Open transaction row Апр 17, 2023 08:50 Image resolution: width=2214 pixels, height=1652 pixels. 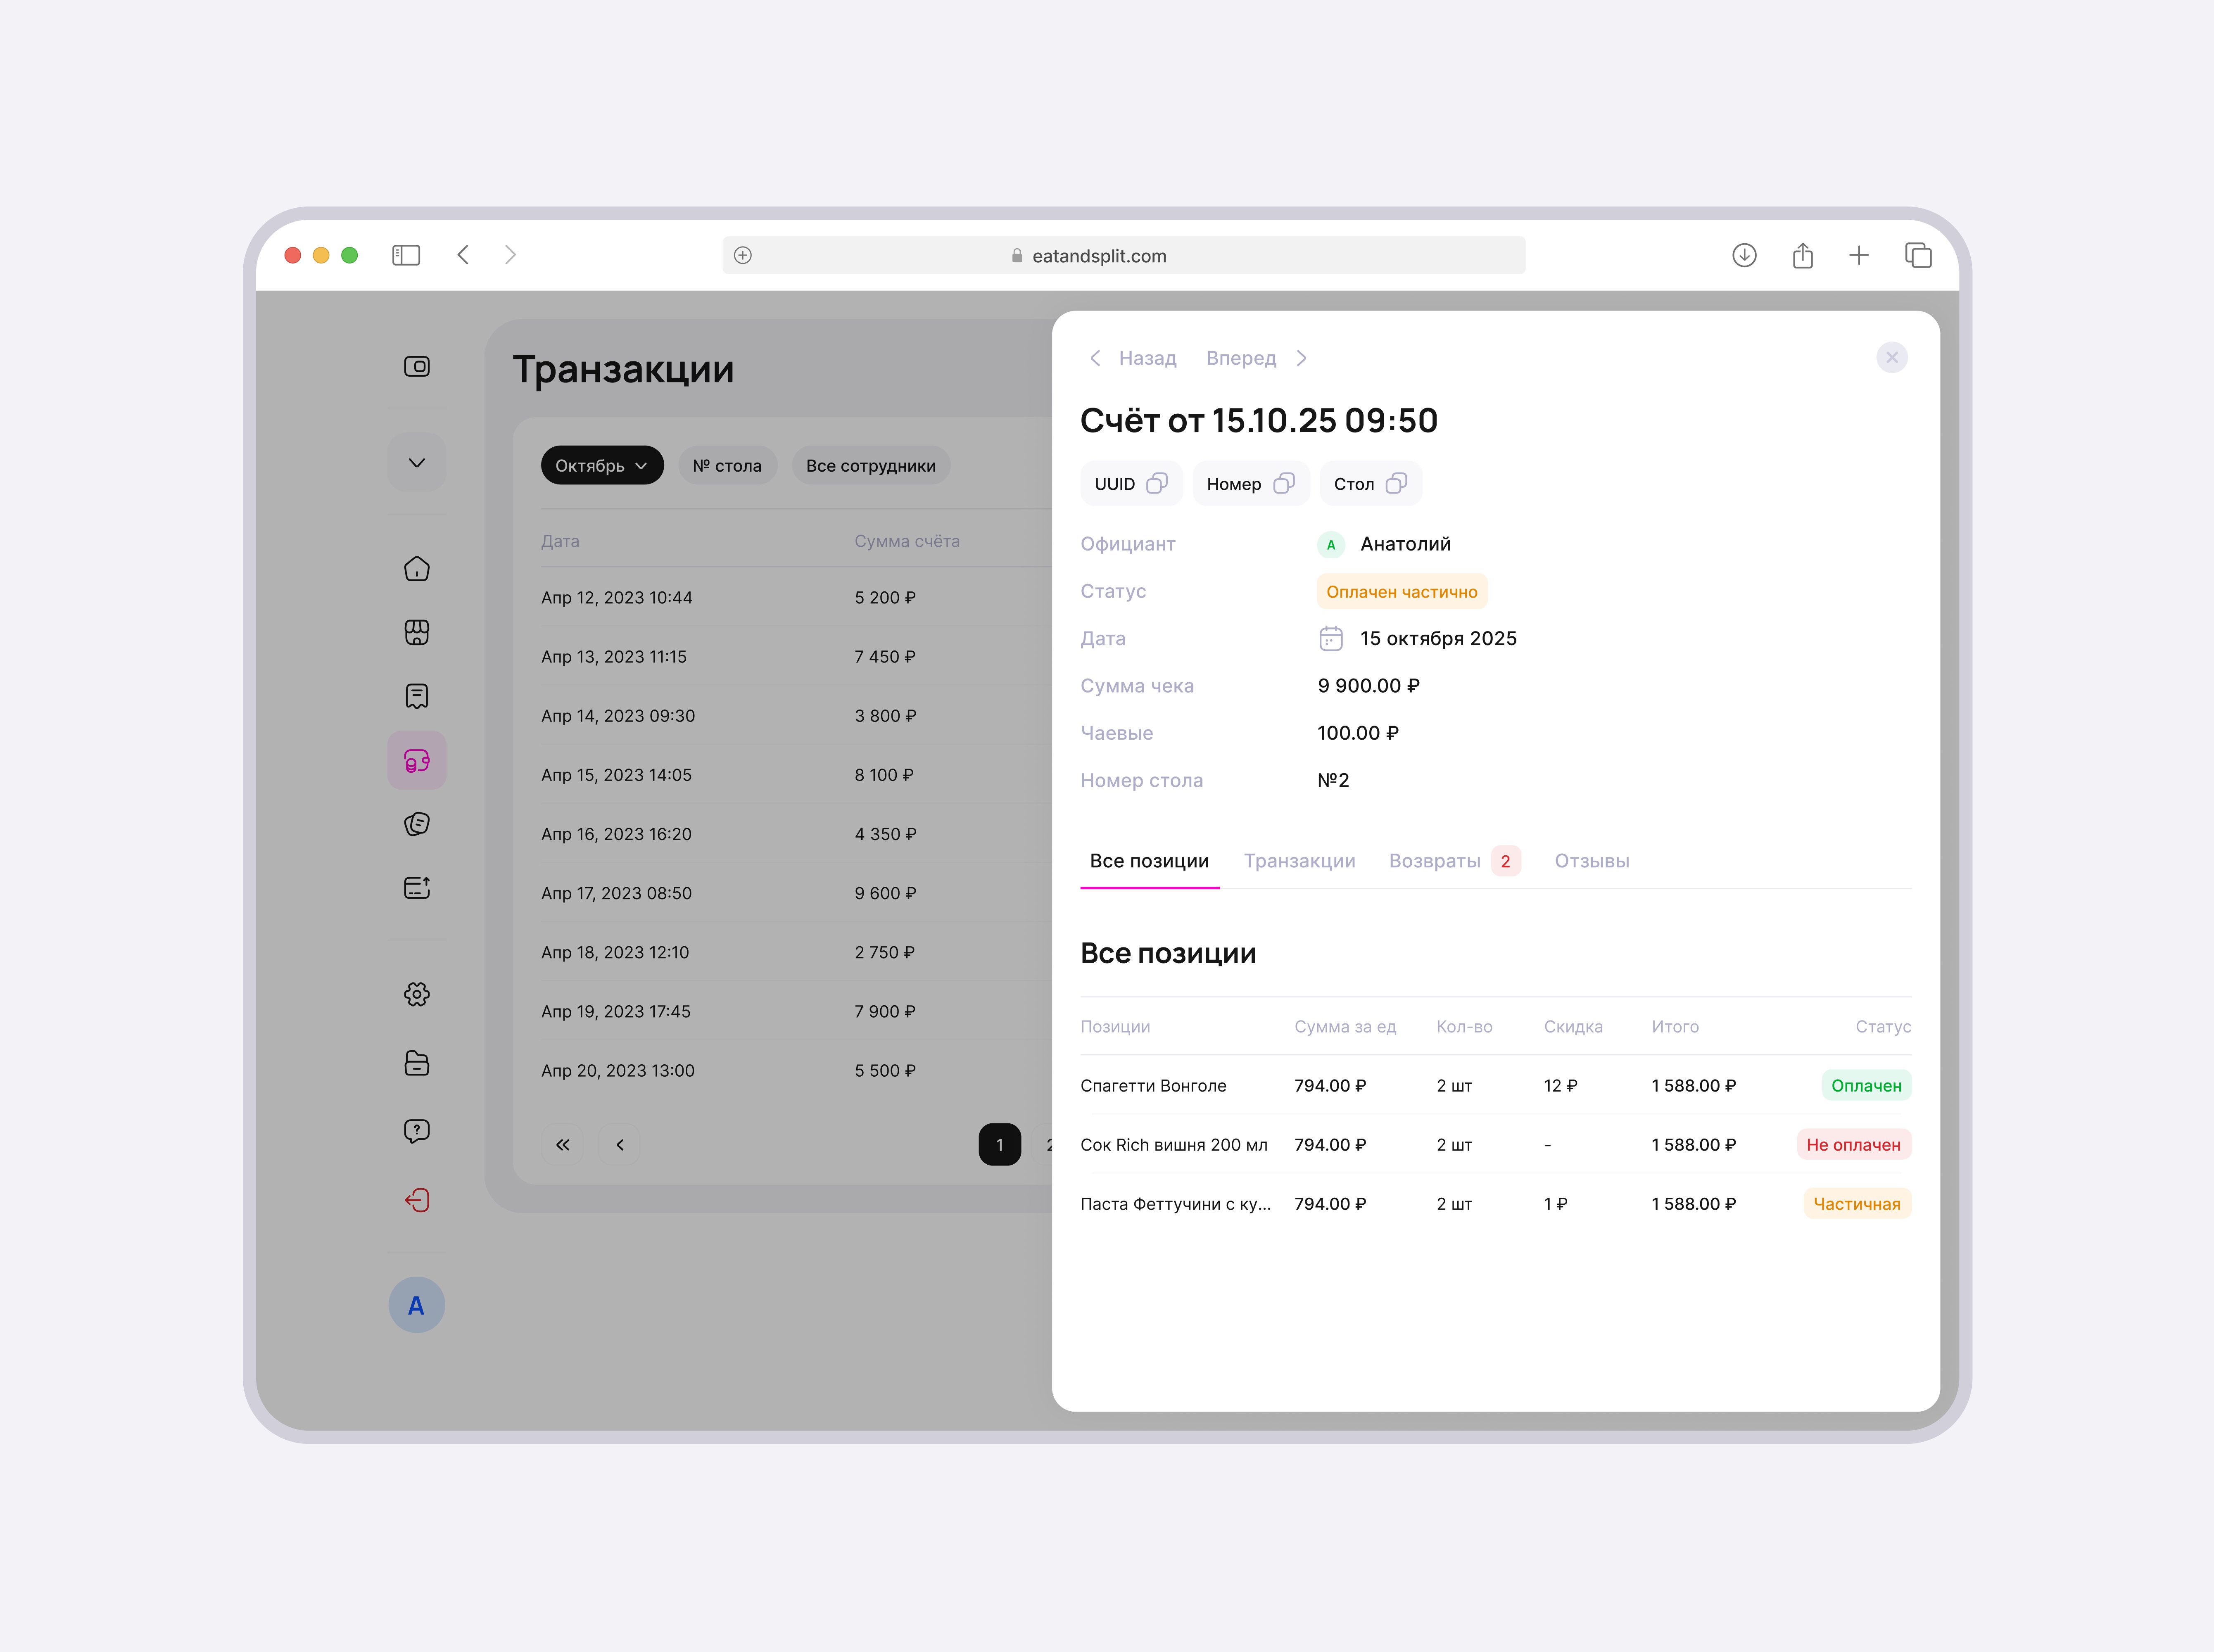coord(796,893)
